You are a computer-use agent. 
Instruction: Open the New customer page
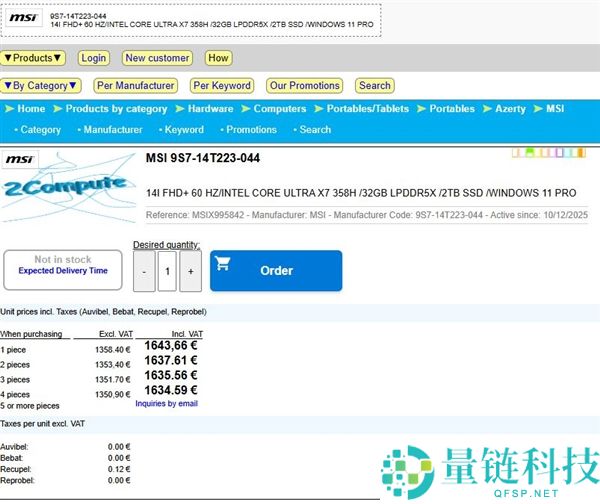(157, 58)
